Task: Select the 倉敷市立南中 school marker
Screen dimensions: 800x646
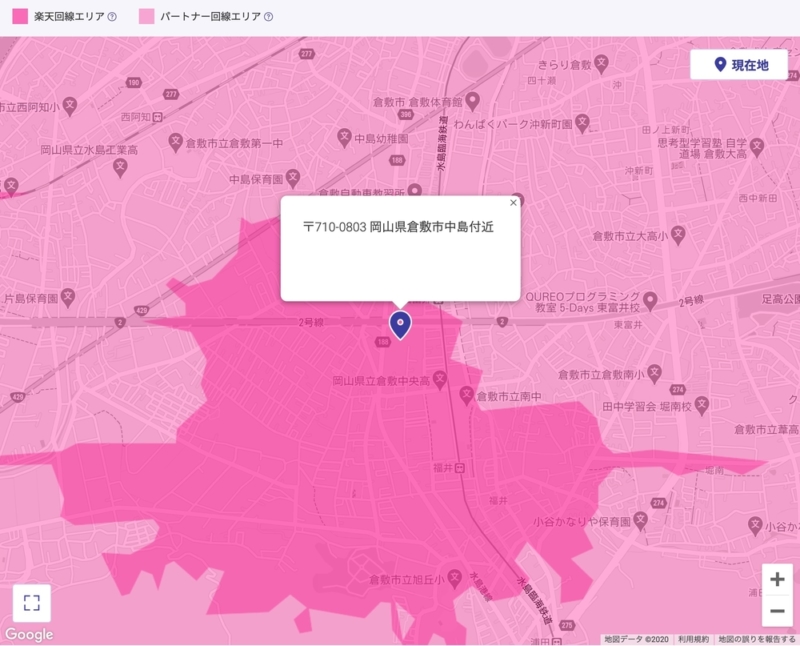Action: pos(466,395)
